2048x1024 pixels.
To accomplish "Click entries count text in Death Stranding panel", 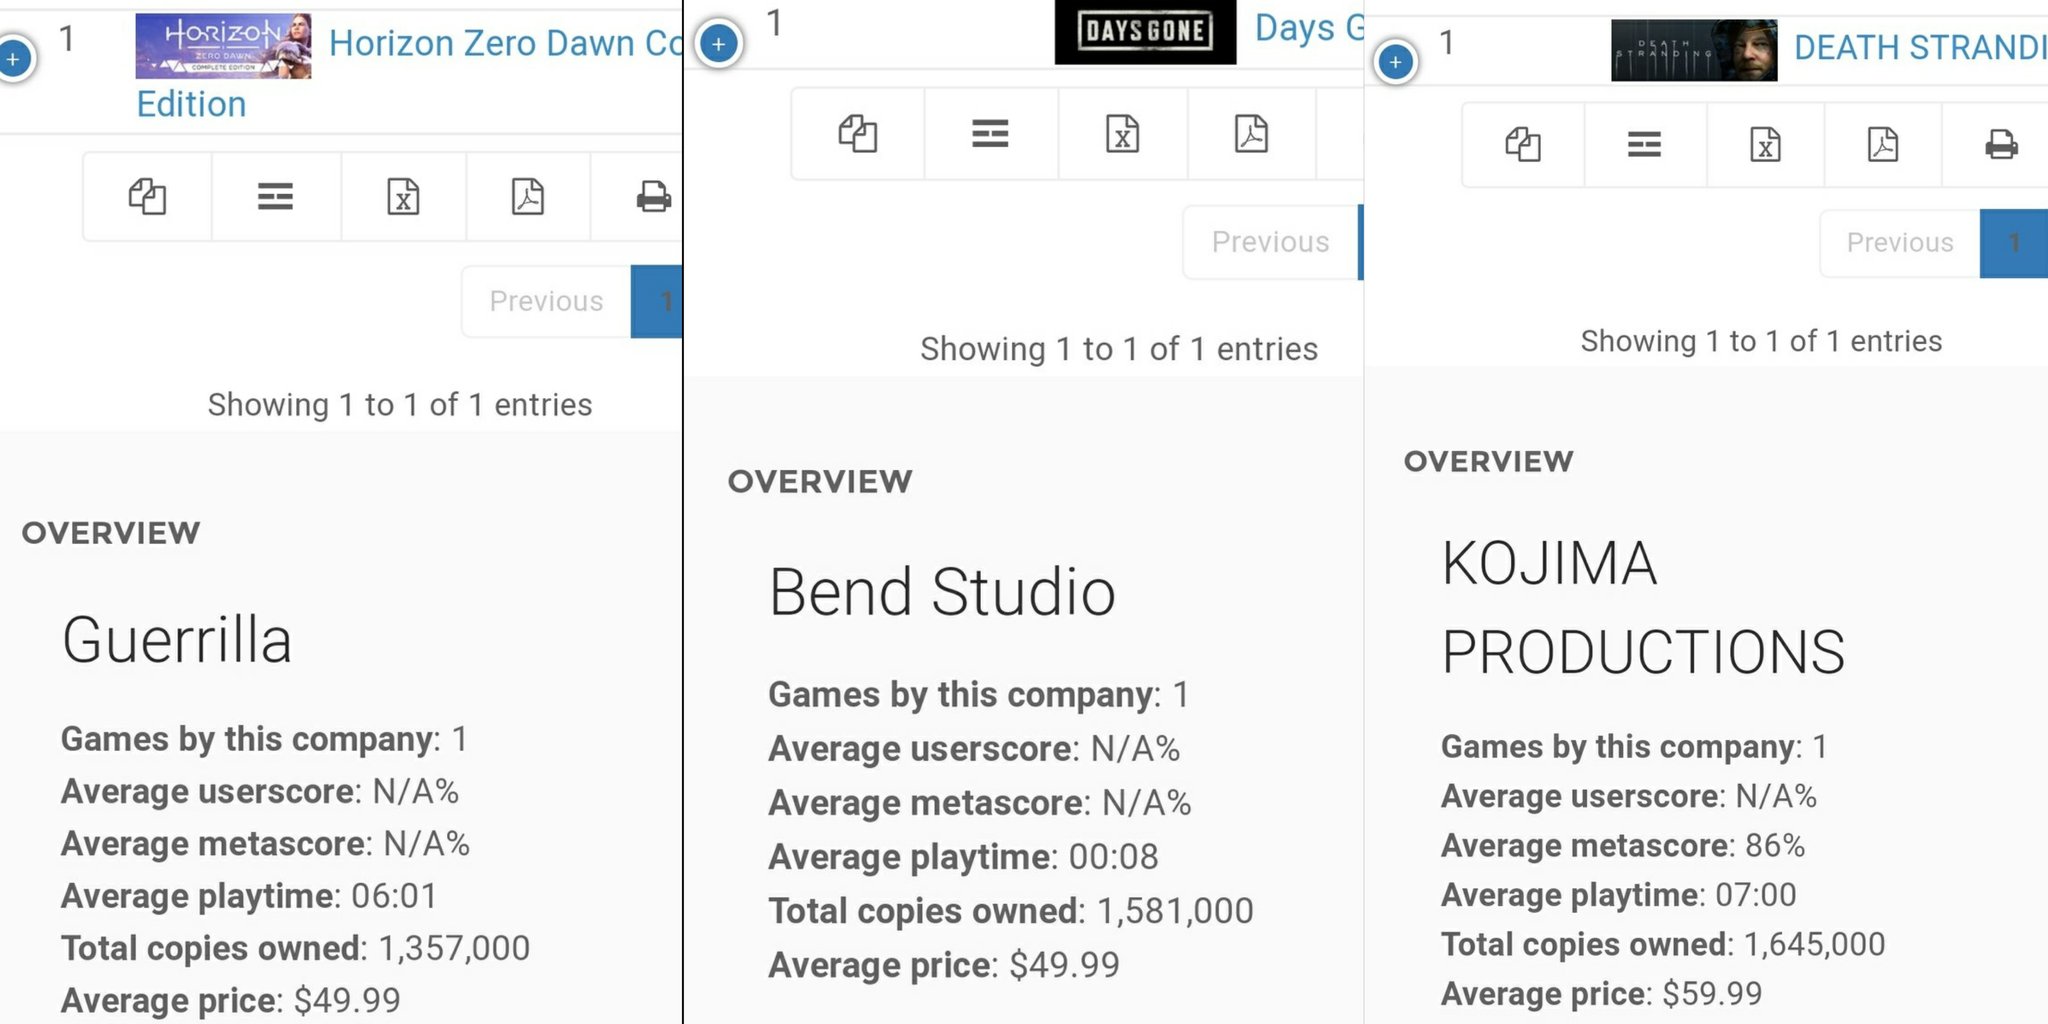I will 1761,341.
